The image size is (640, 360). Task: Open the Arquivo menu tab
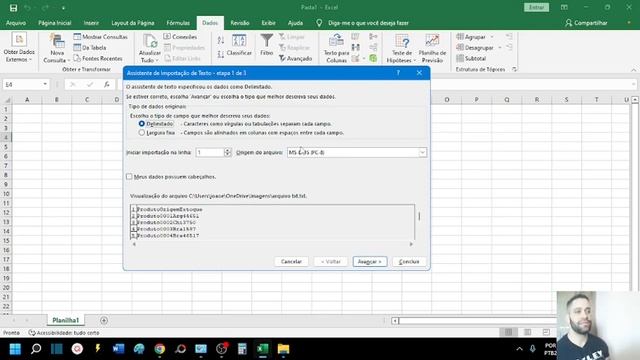point(16,23)
